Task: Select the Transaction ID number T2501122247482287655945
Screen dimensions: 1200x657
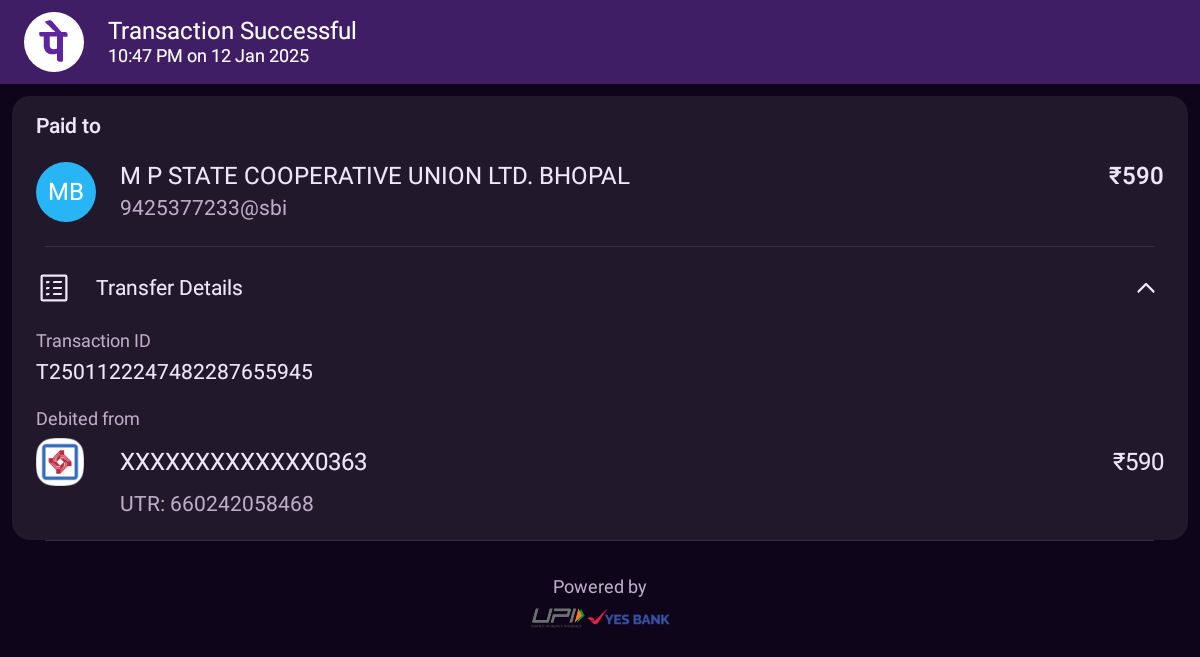Action: tap(174, 372)
